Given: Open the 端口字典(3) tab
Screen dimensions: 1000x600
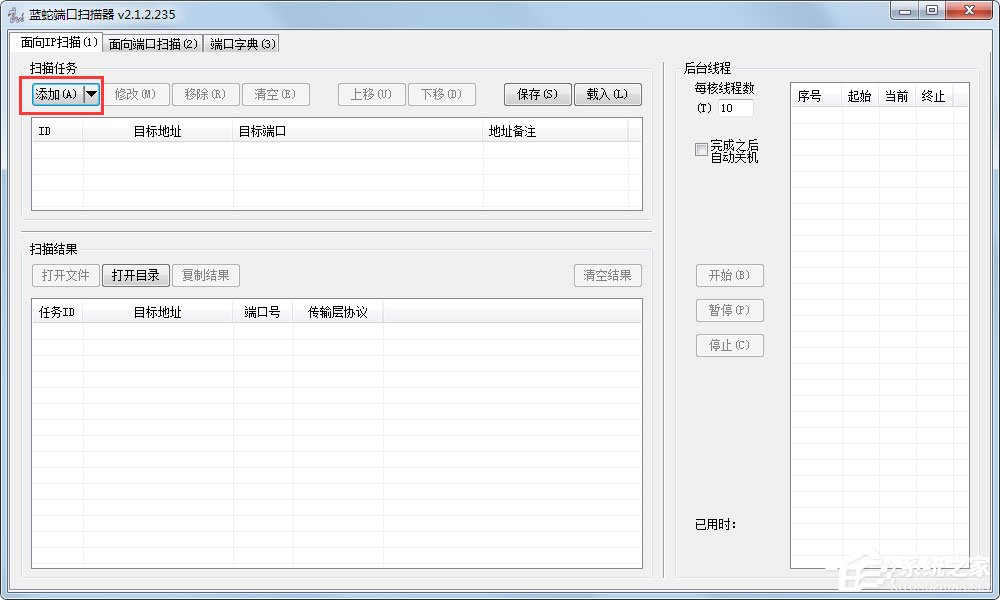Looking at the screenshot, I should (x=242, y=44).
